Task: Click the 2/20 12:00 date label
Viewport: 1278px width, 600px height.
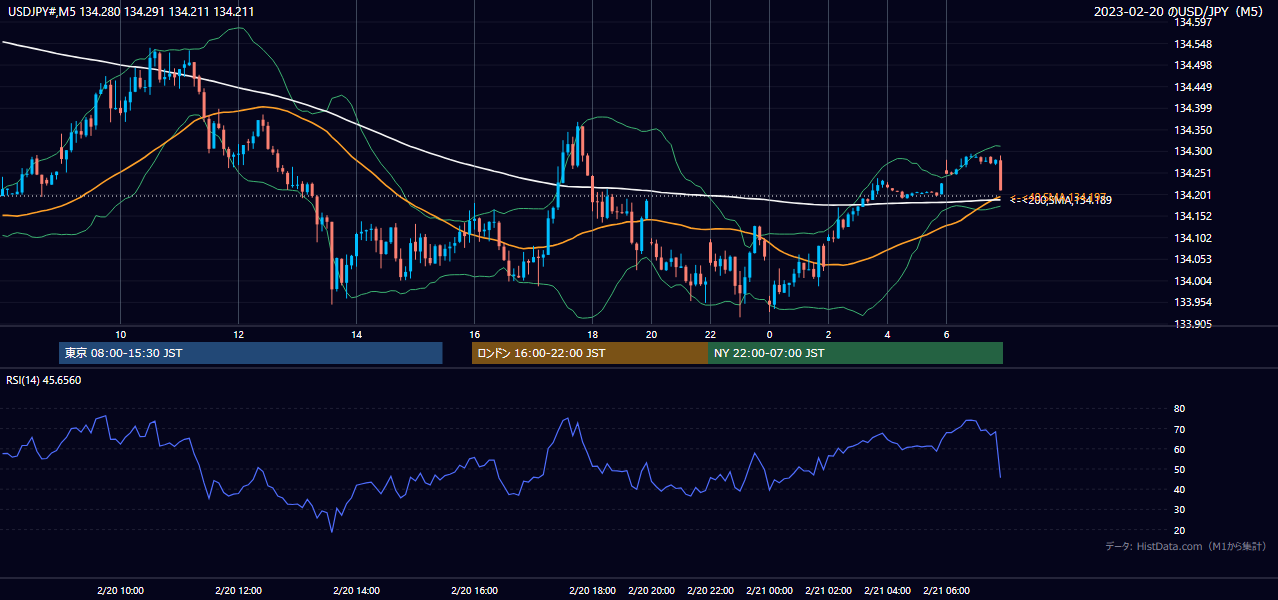Action: 238,591
